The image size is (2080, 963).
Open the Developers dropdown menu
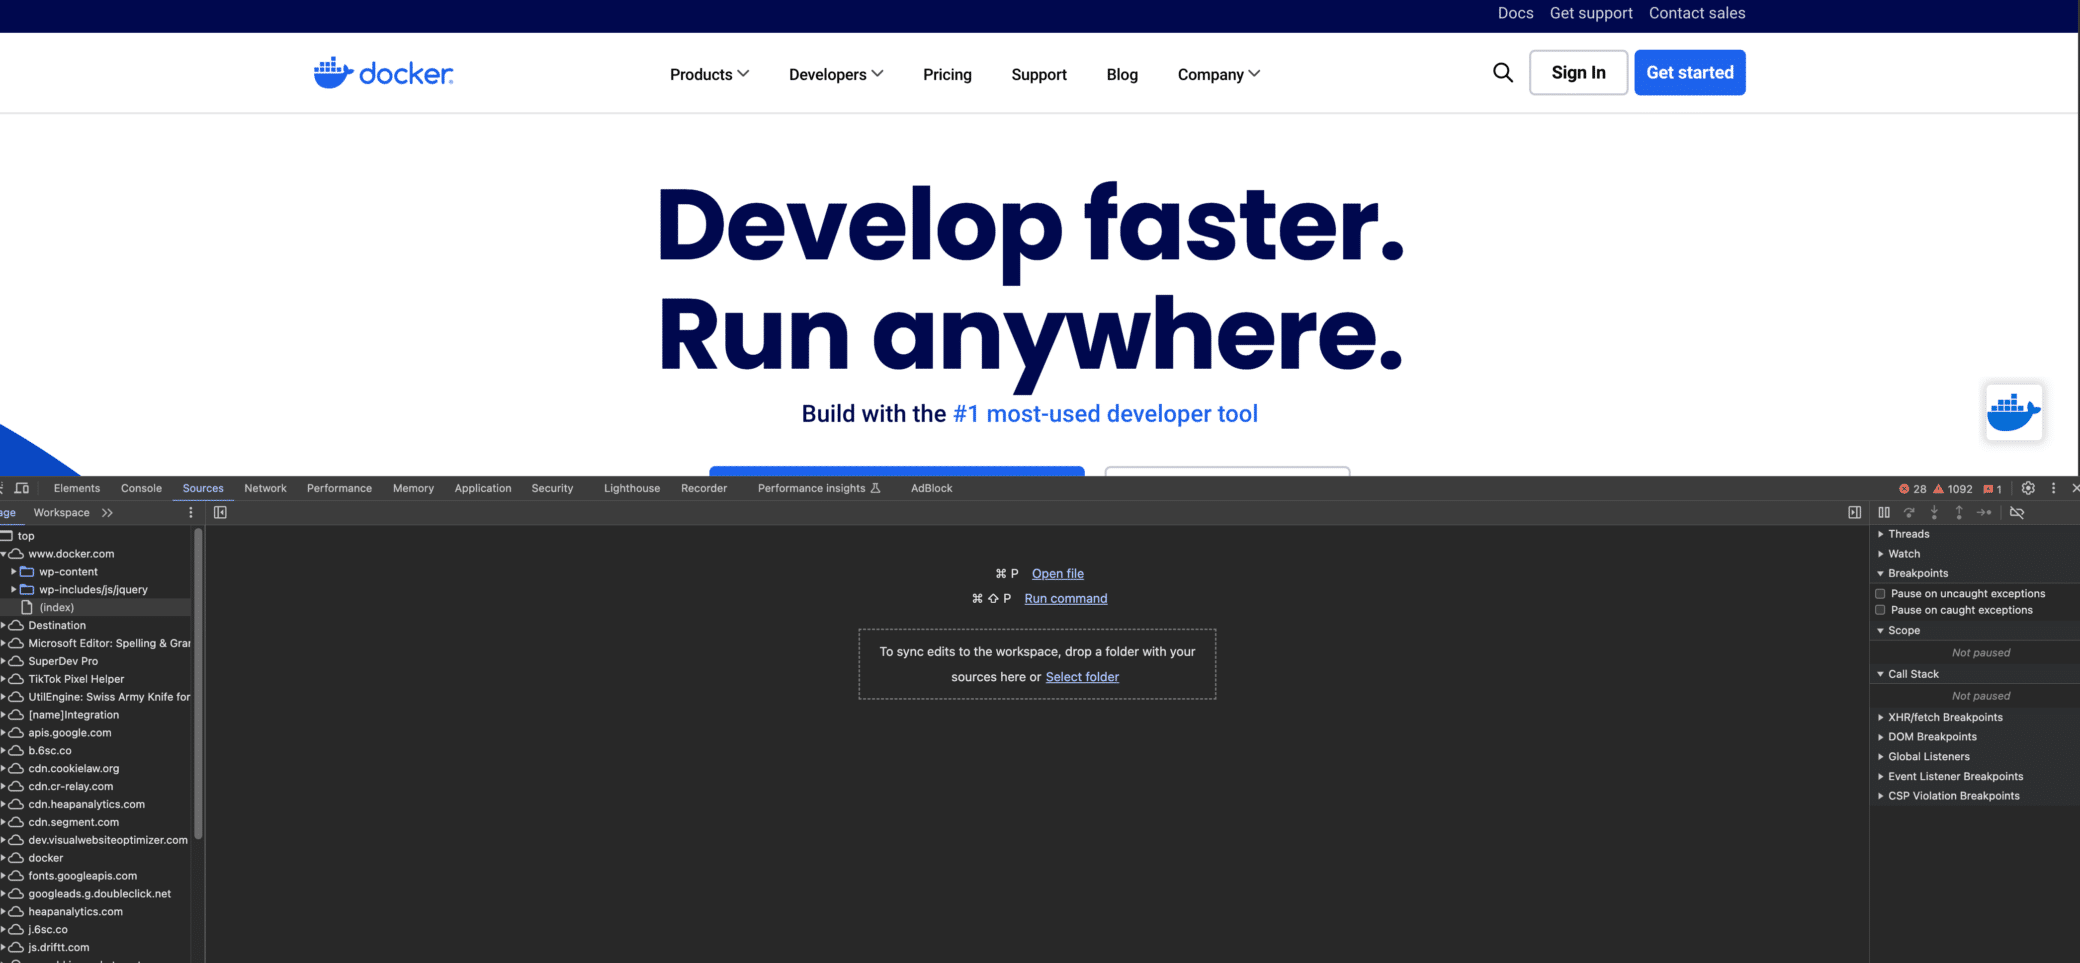coord(836,74)
